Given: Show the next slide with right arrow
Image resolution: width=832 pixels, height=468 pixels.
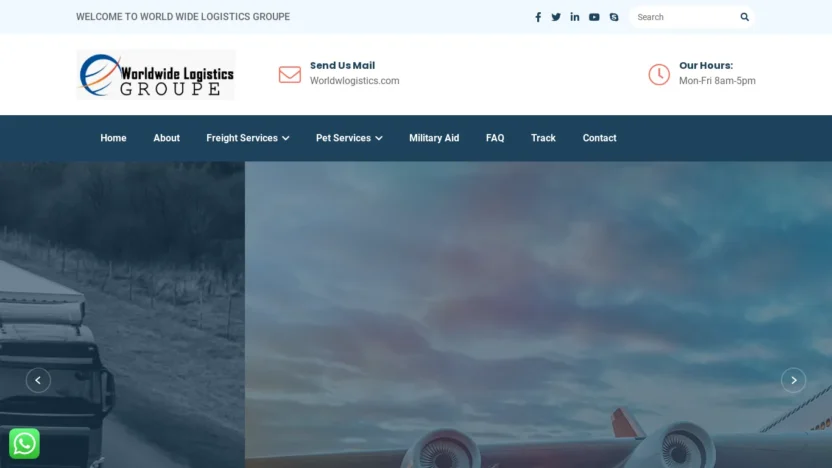Looking at the screenshot, I should pos(793,380).
